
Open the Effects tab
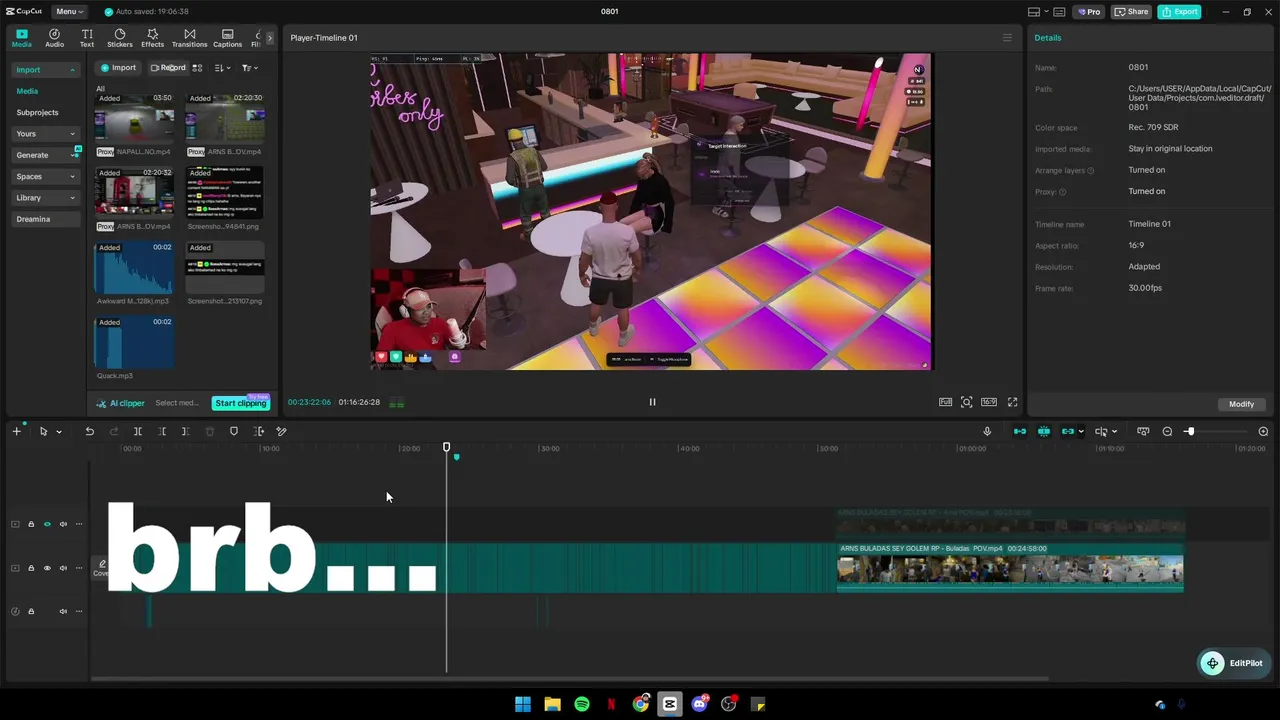point(152,38)
